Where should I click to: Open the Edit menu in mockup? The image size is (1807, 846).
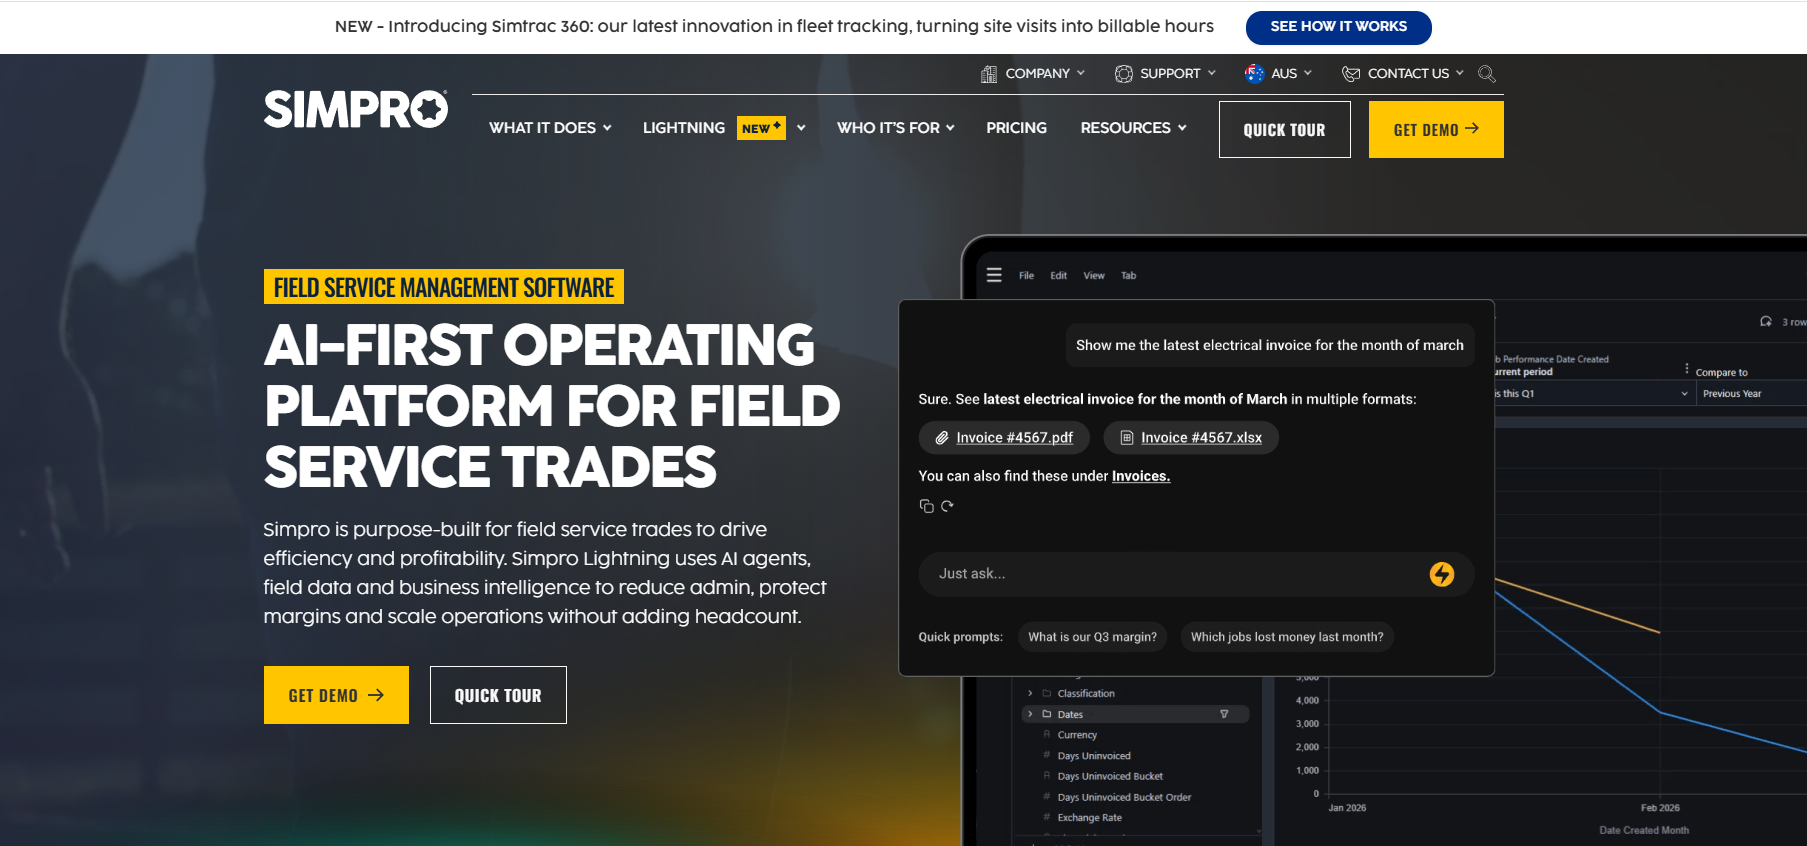(1058, 276)
